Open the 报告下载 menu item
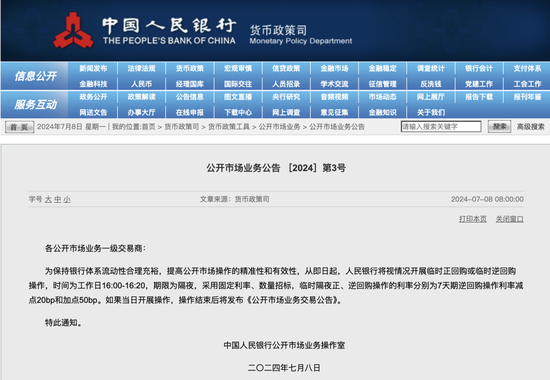 tap(479, 97)
